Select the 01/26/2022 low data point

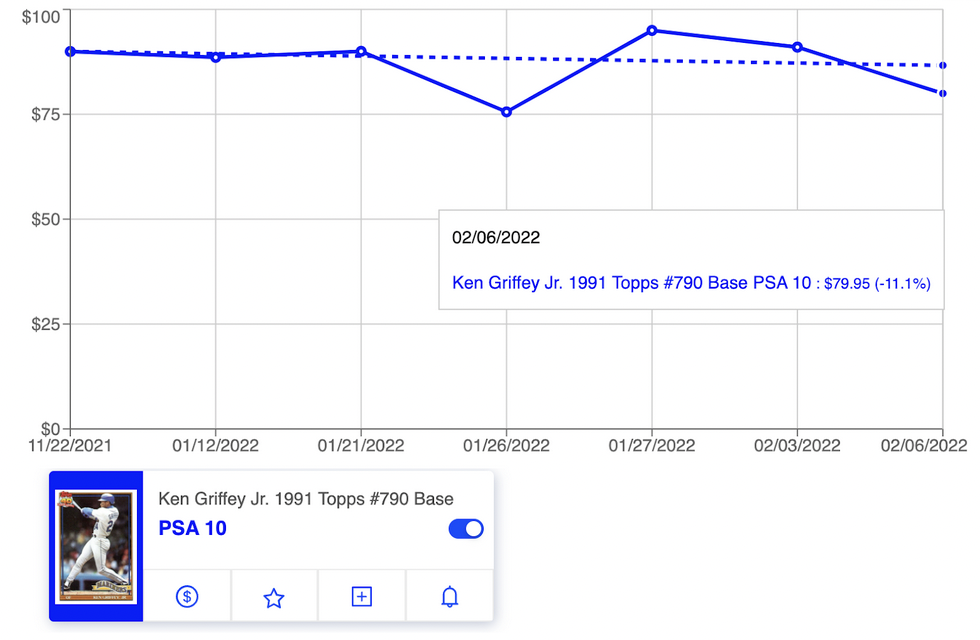[507, 112]
